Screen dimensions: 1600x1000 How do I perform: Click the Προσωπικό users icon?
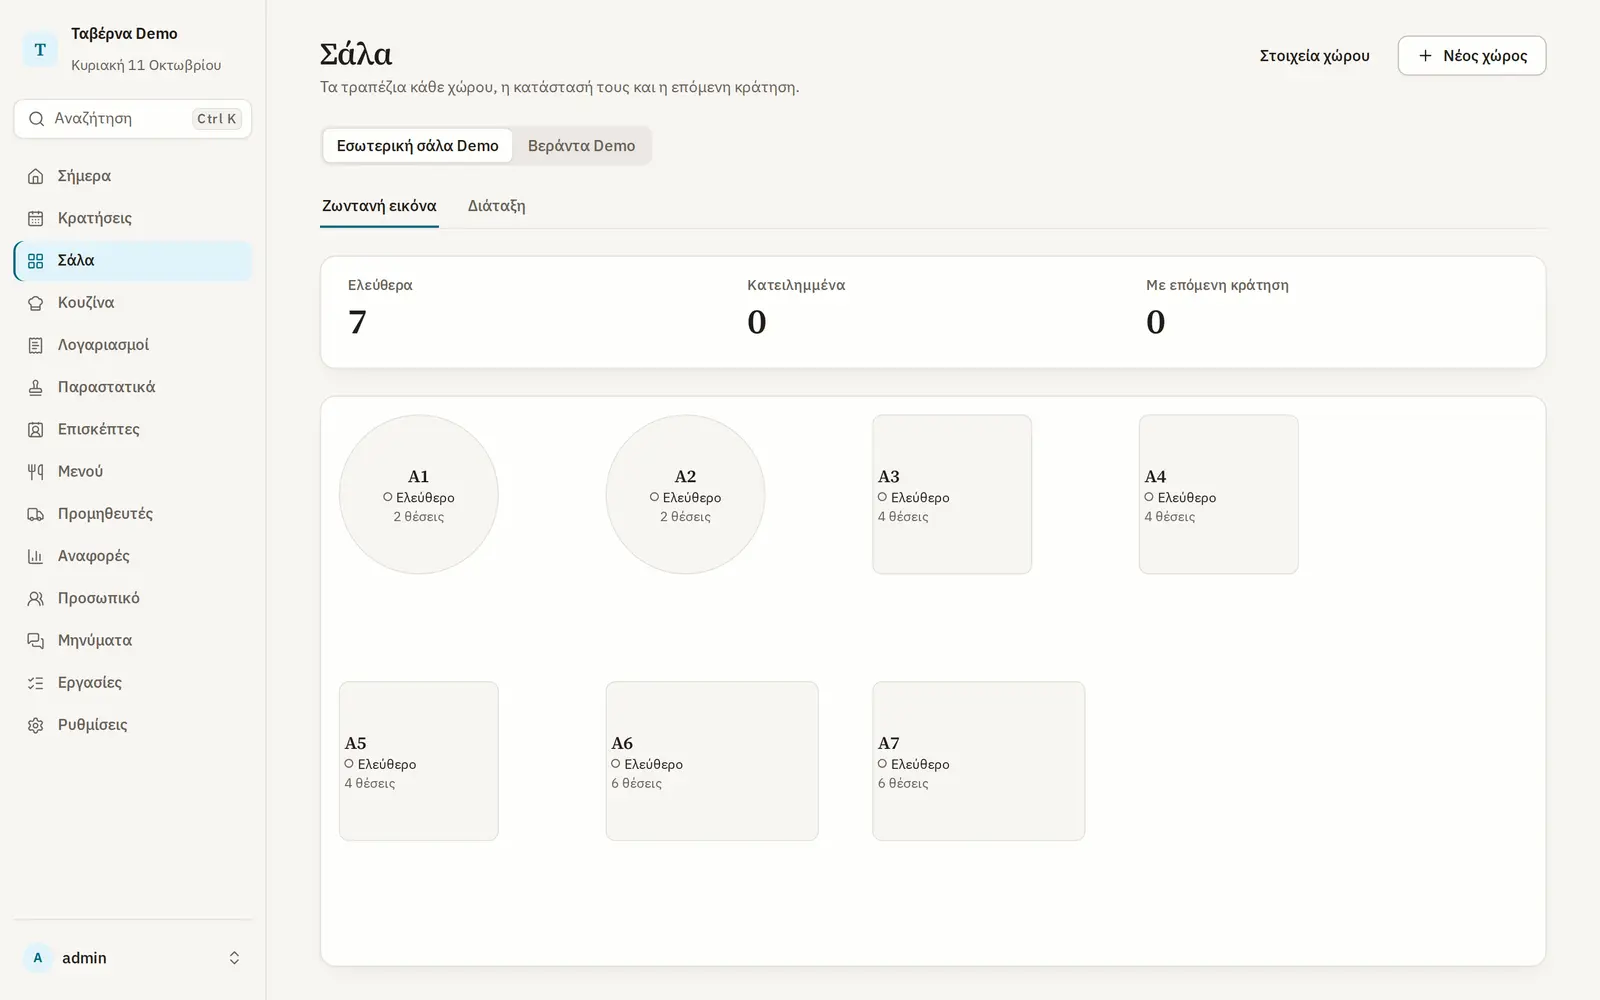point(36,599)
